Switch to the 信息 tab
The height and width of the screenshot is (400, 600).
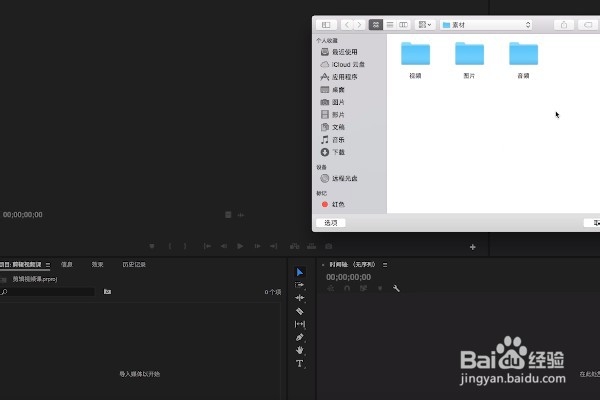pyautogui.click(x=67, y=264)
